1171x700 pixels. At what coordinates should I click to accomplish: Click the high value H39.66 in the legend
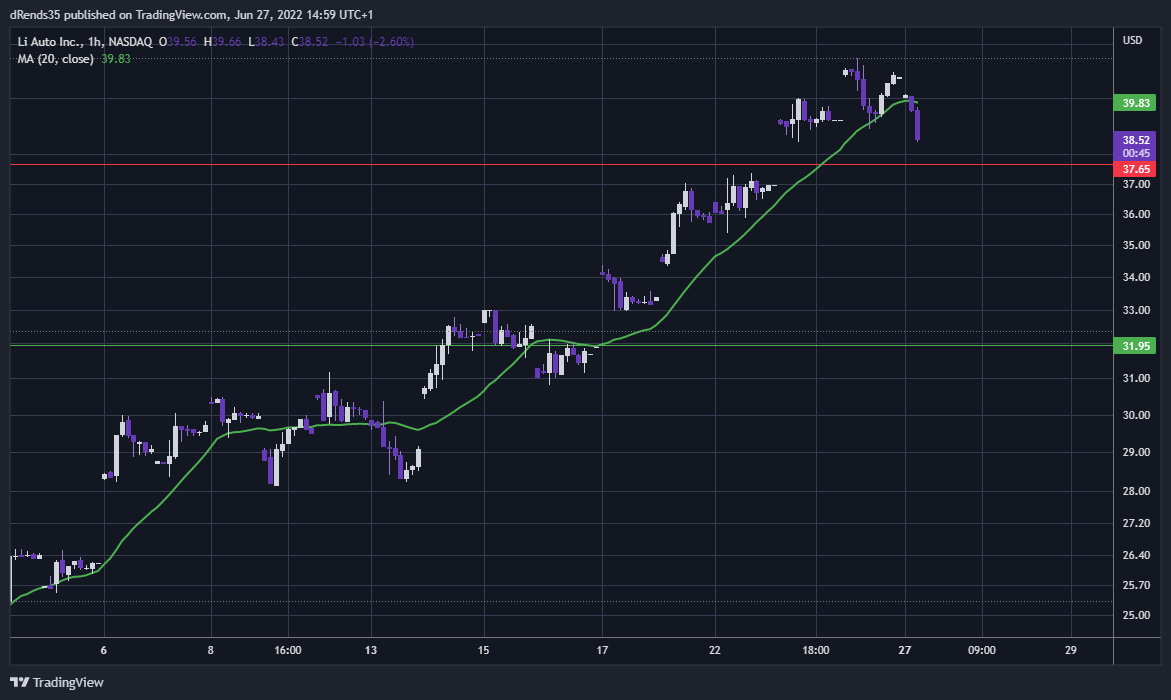click(x=223, y=42)
